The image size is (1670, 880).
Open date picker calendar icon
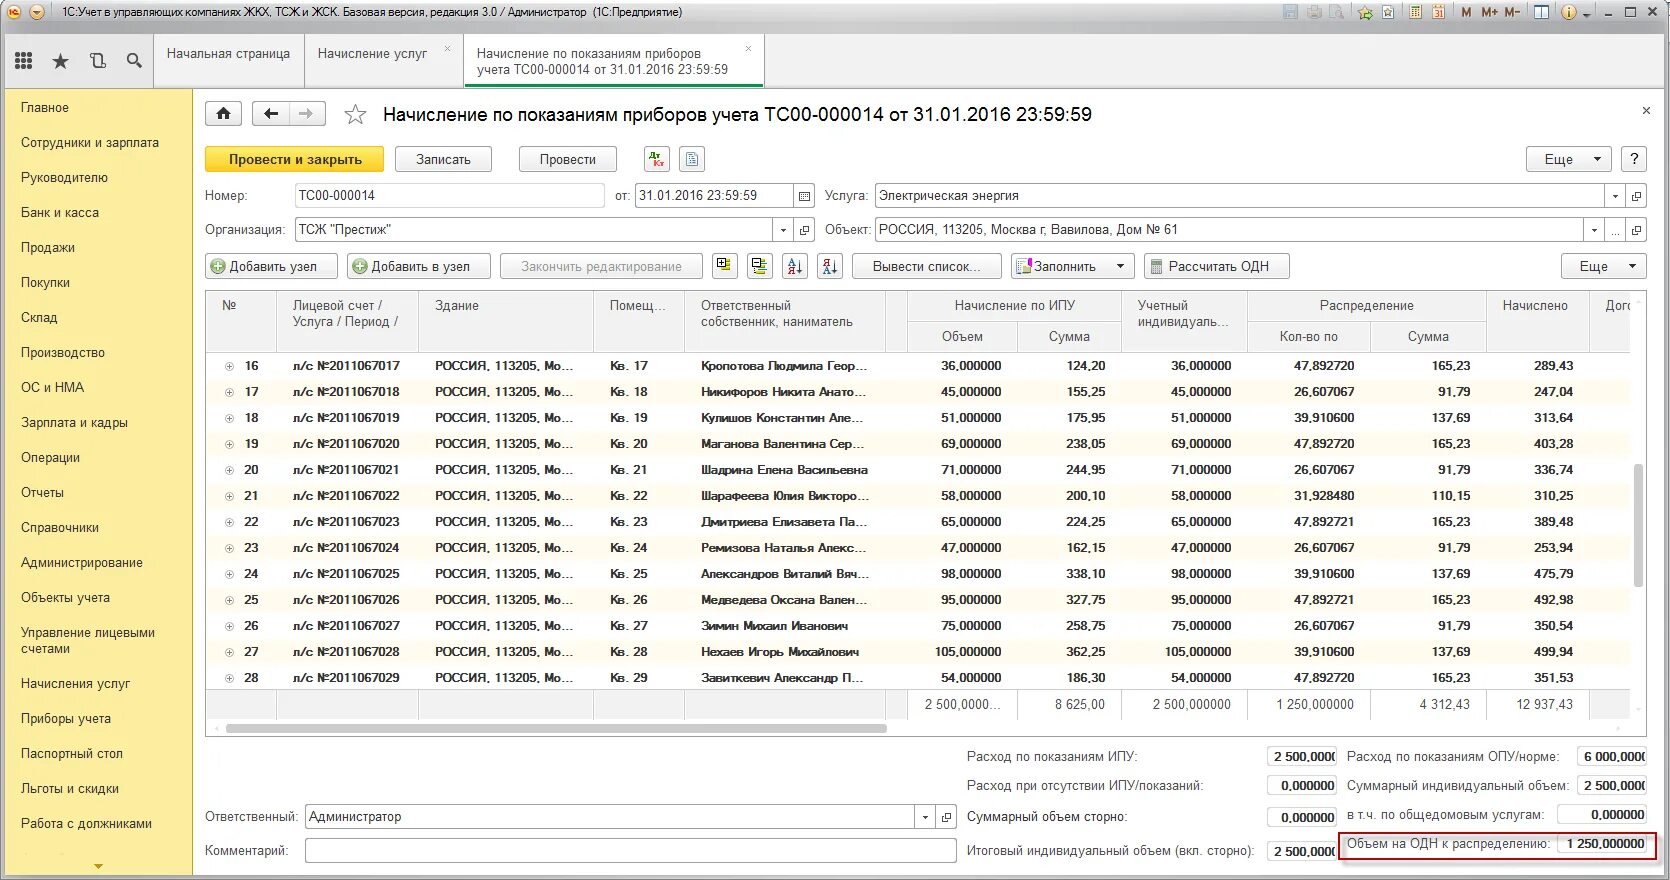click(x=804, y=196)
